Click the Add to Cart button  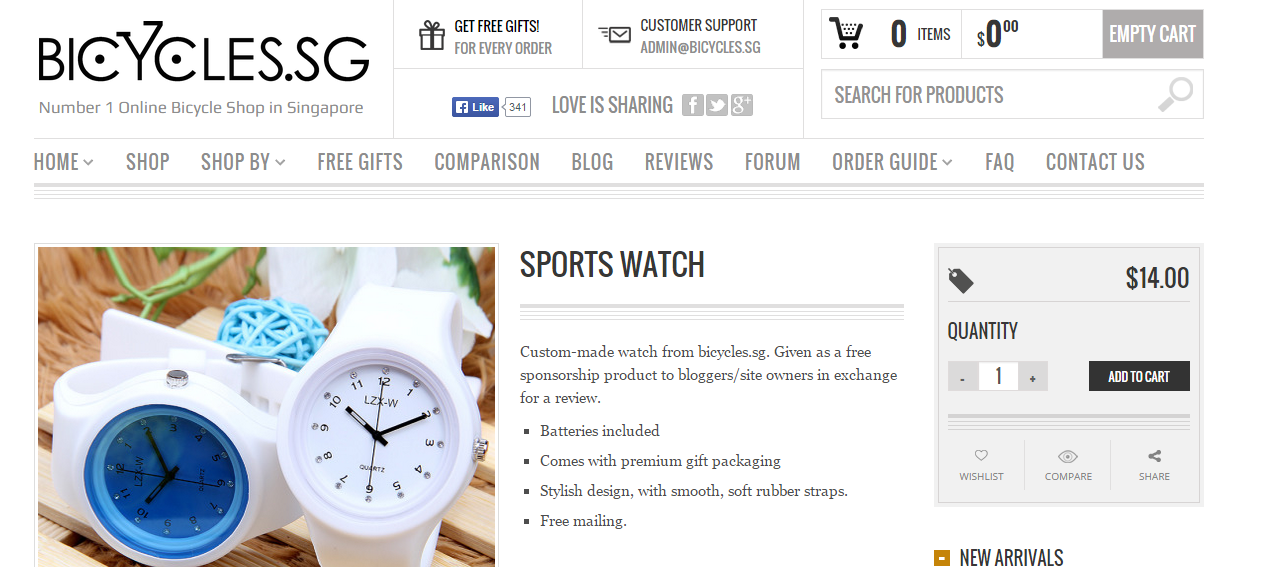point(1139,376)
